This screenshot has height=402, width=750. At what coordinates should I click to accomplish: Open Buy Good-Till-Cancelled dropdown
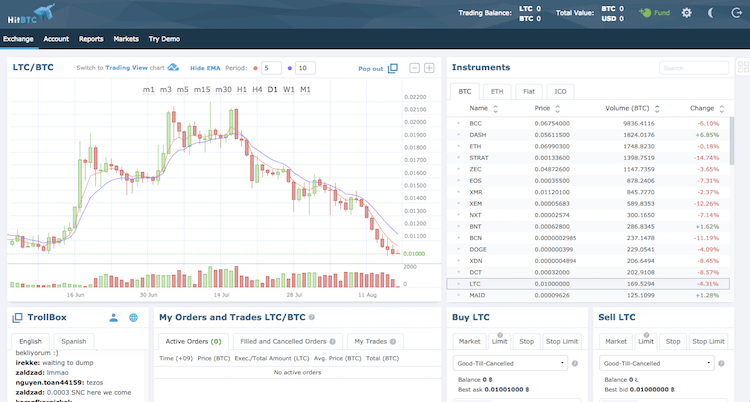510,363
